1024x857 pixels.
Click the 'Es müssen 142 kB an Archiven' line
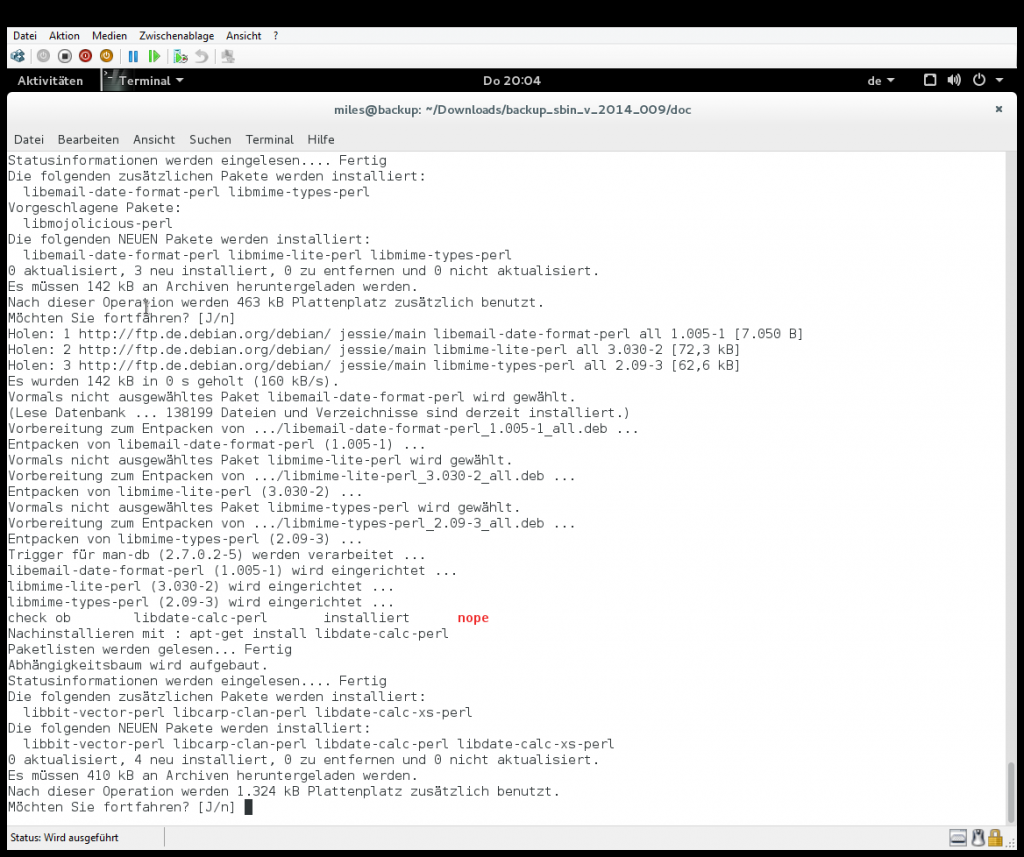coord(212,287)
